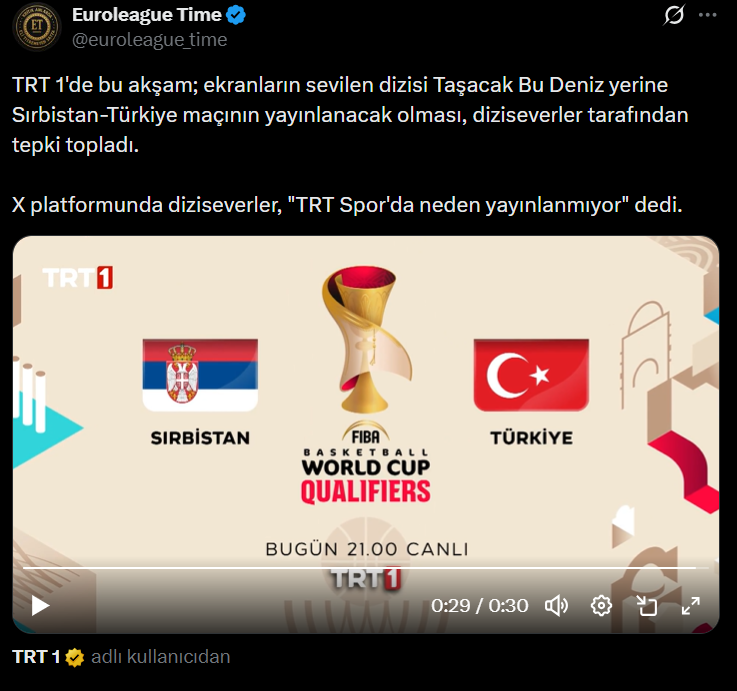Click the blue verified badge
This screenshot has height=691, width=737.
(236, 15)
